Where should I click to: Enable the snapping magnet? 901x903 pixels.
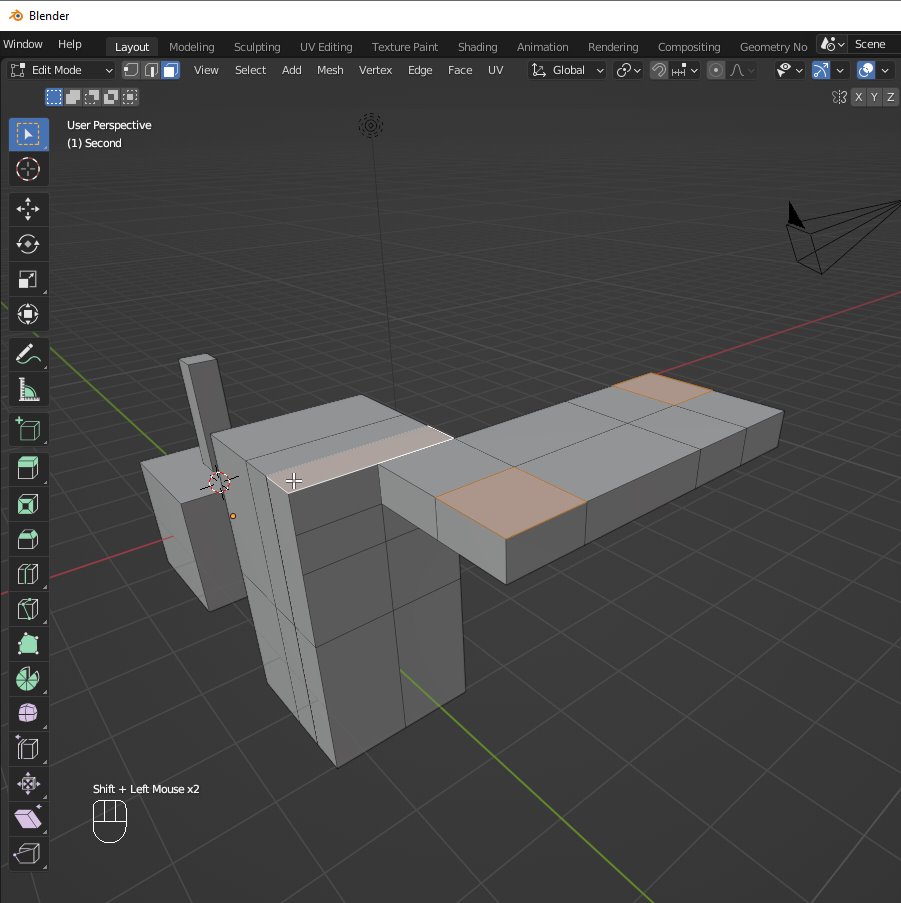click(658, 70)
